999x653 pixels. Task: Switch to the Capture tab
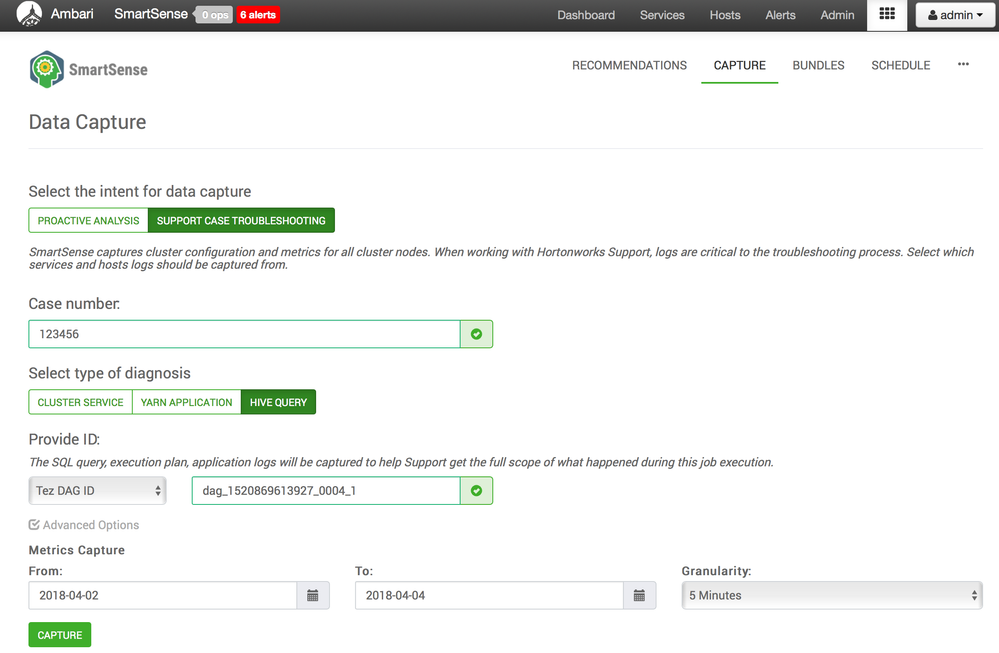(740, 65)
